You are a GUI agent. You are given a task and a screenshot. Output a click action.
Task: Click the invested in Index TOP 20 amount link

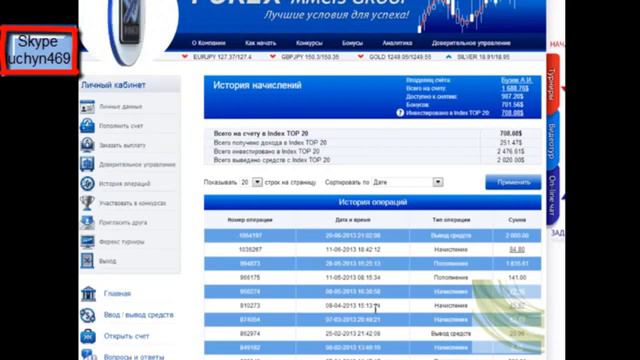pos(512,113)
